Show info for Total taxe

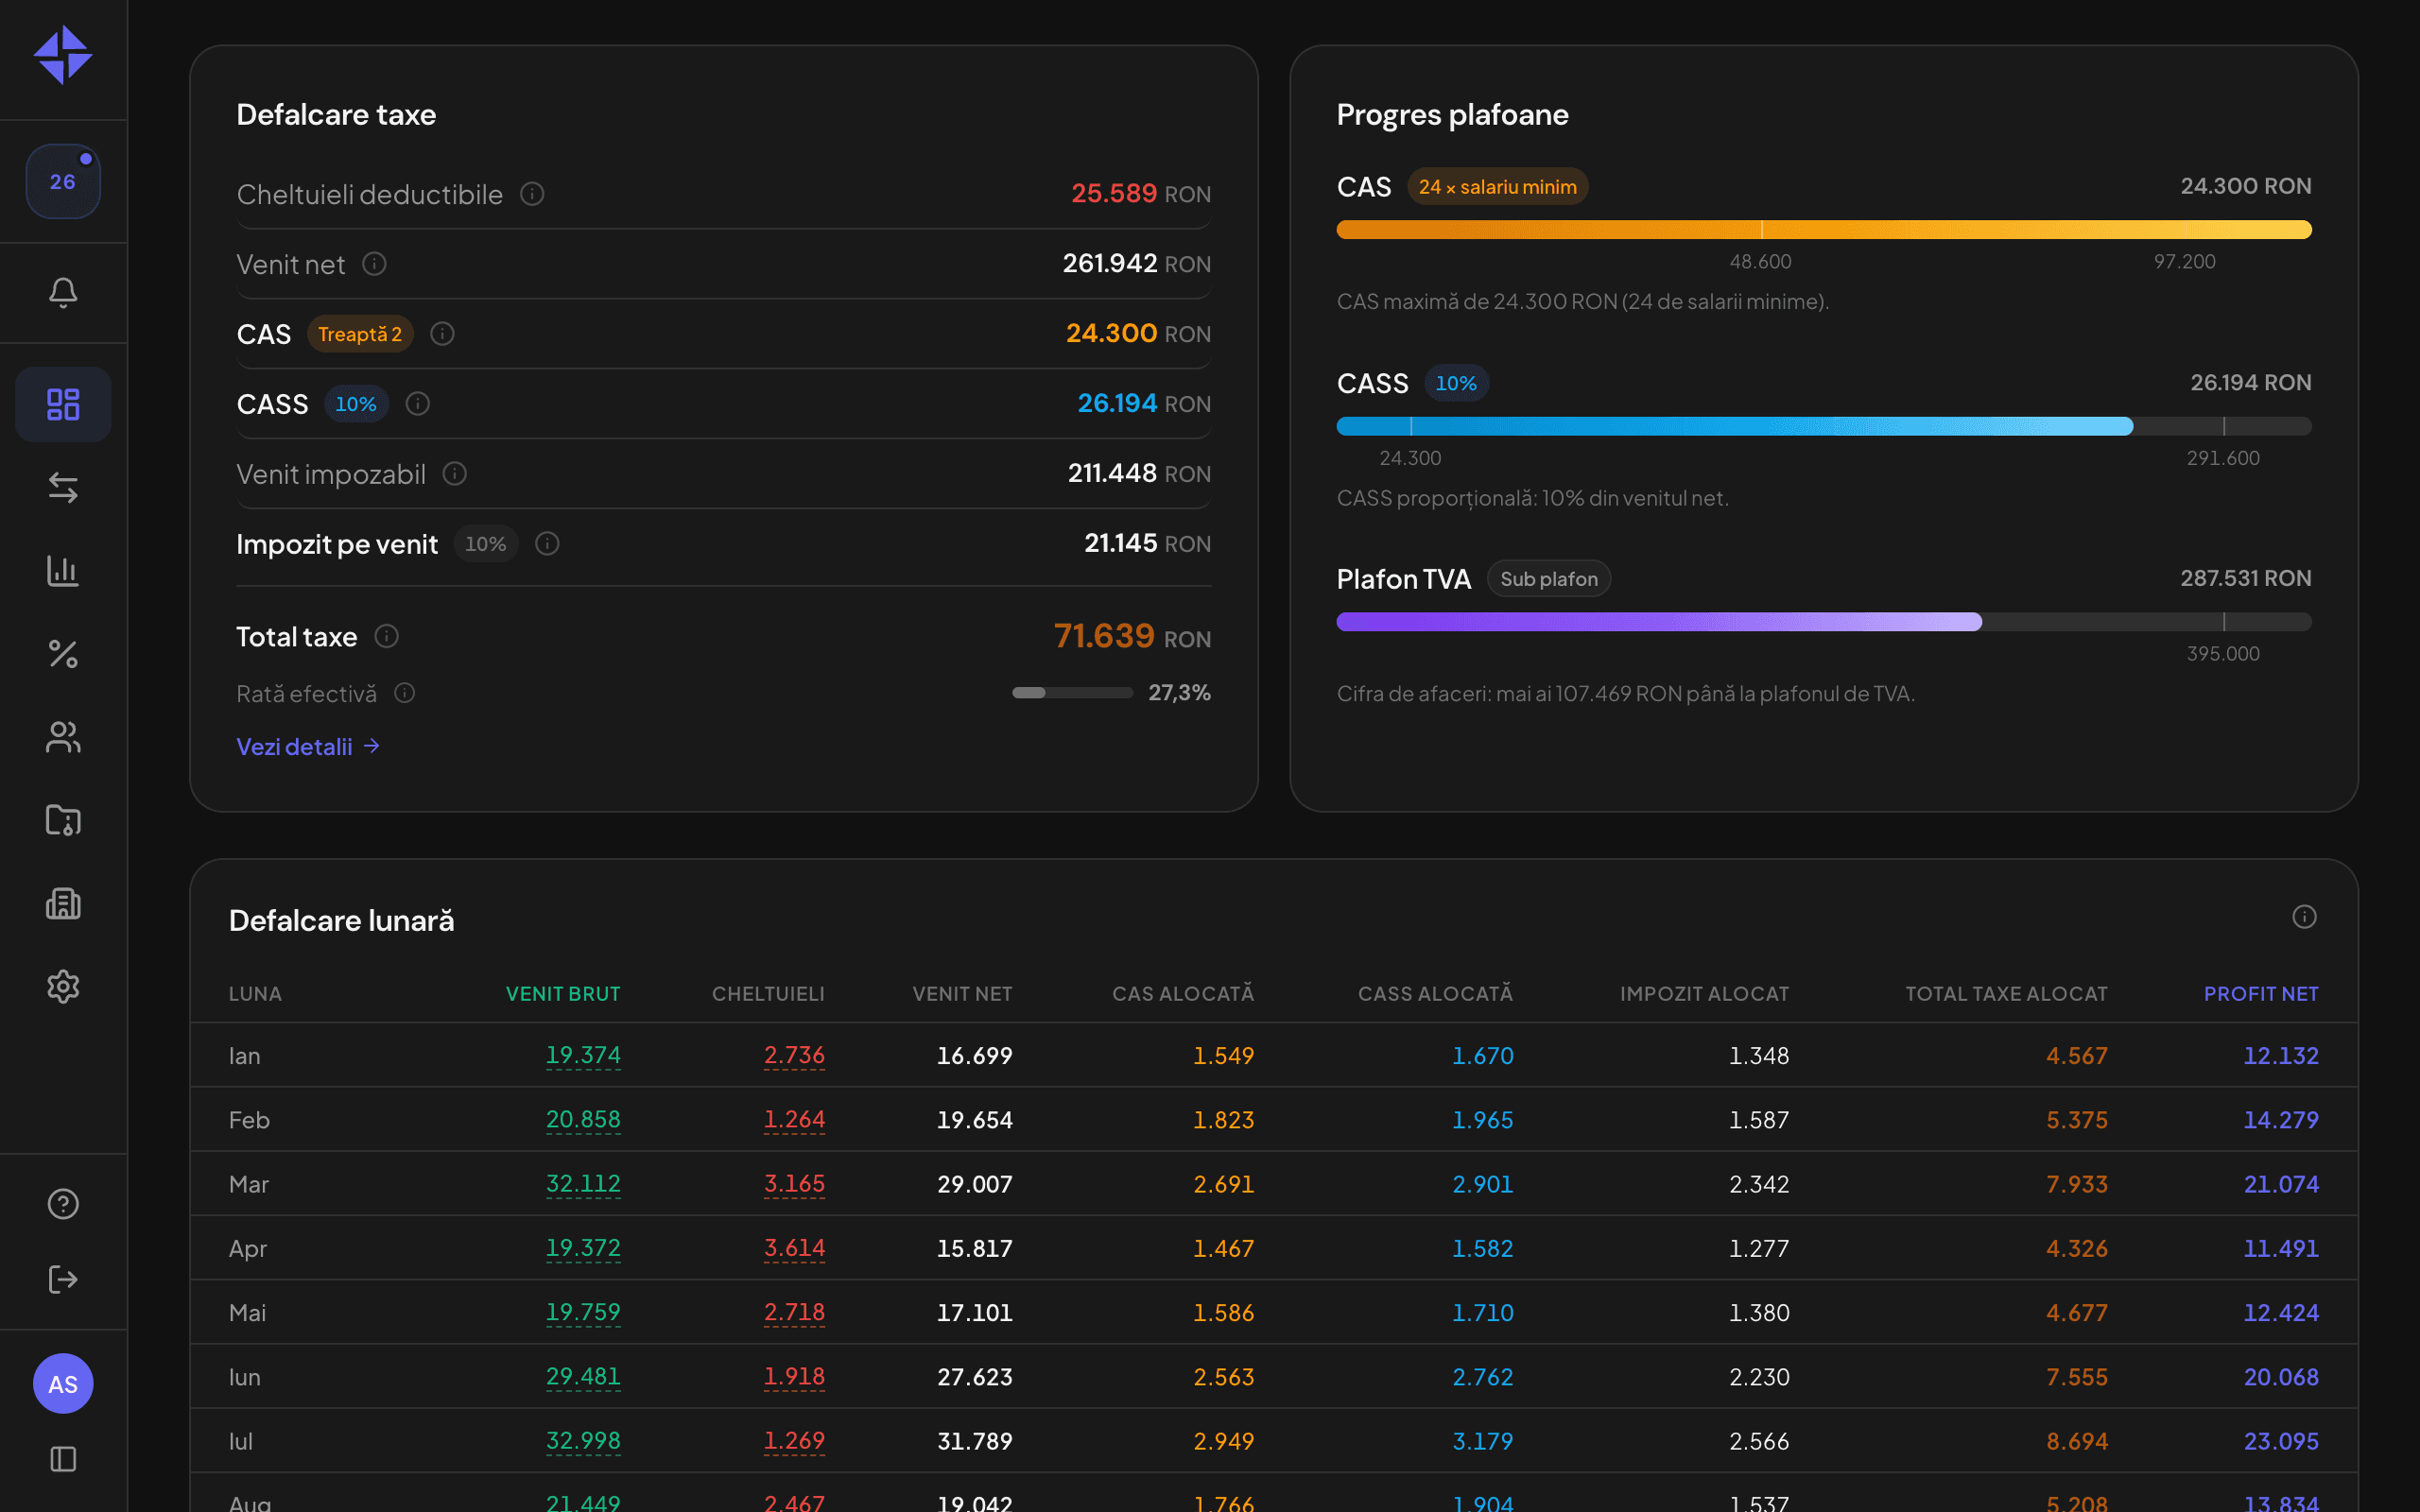(x=387, y=636)
